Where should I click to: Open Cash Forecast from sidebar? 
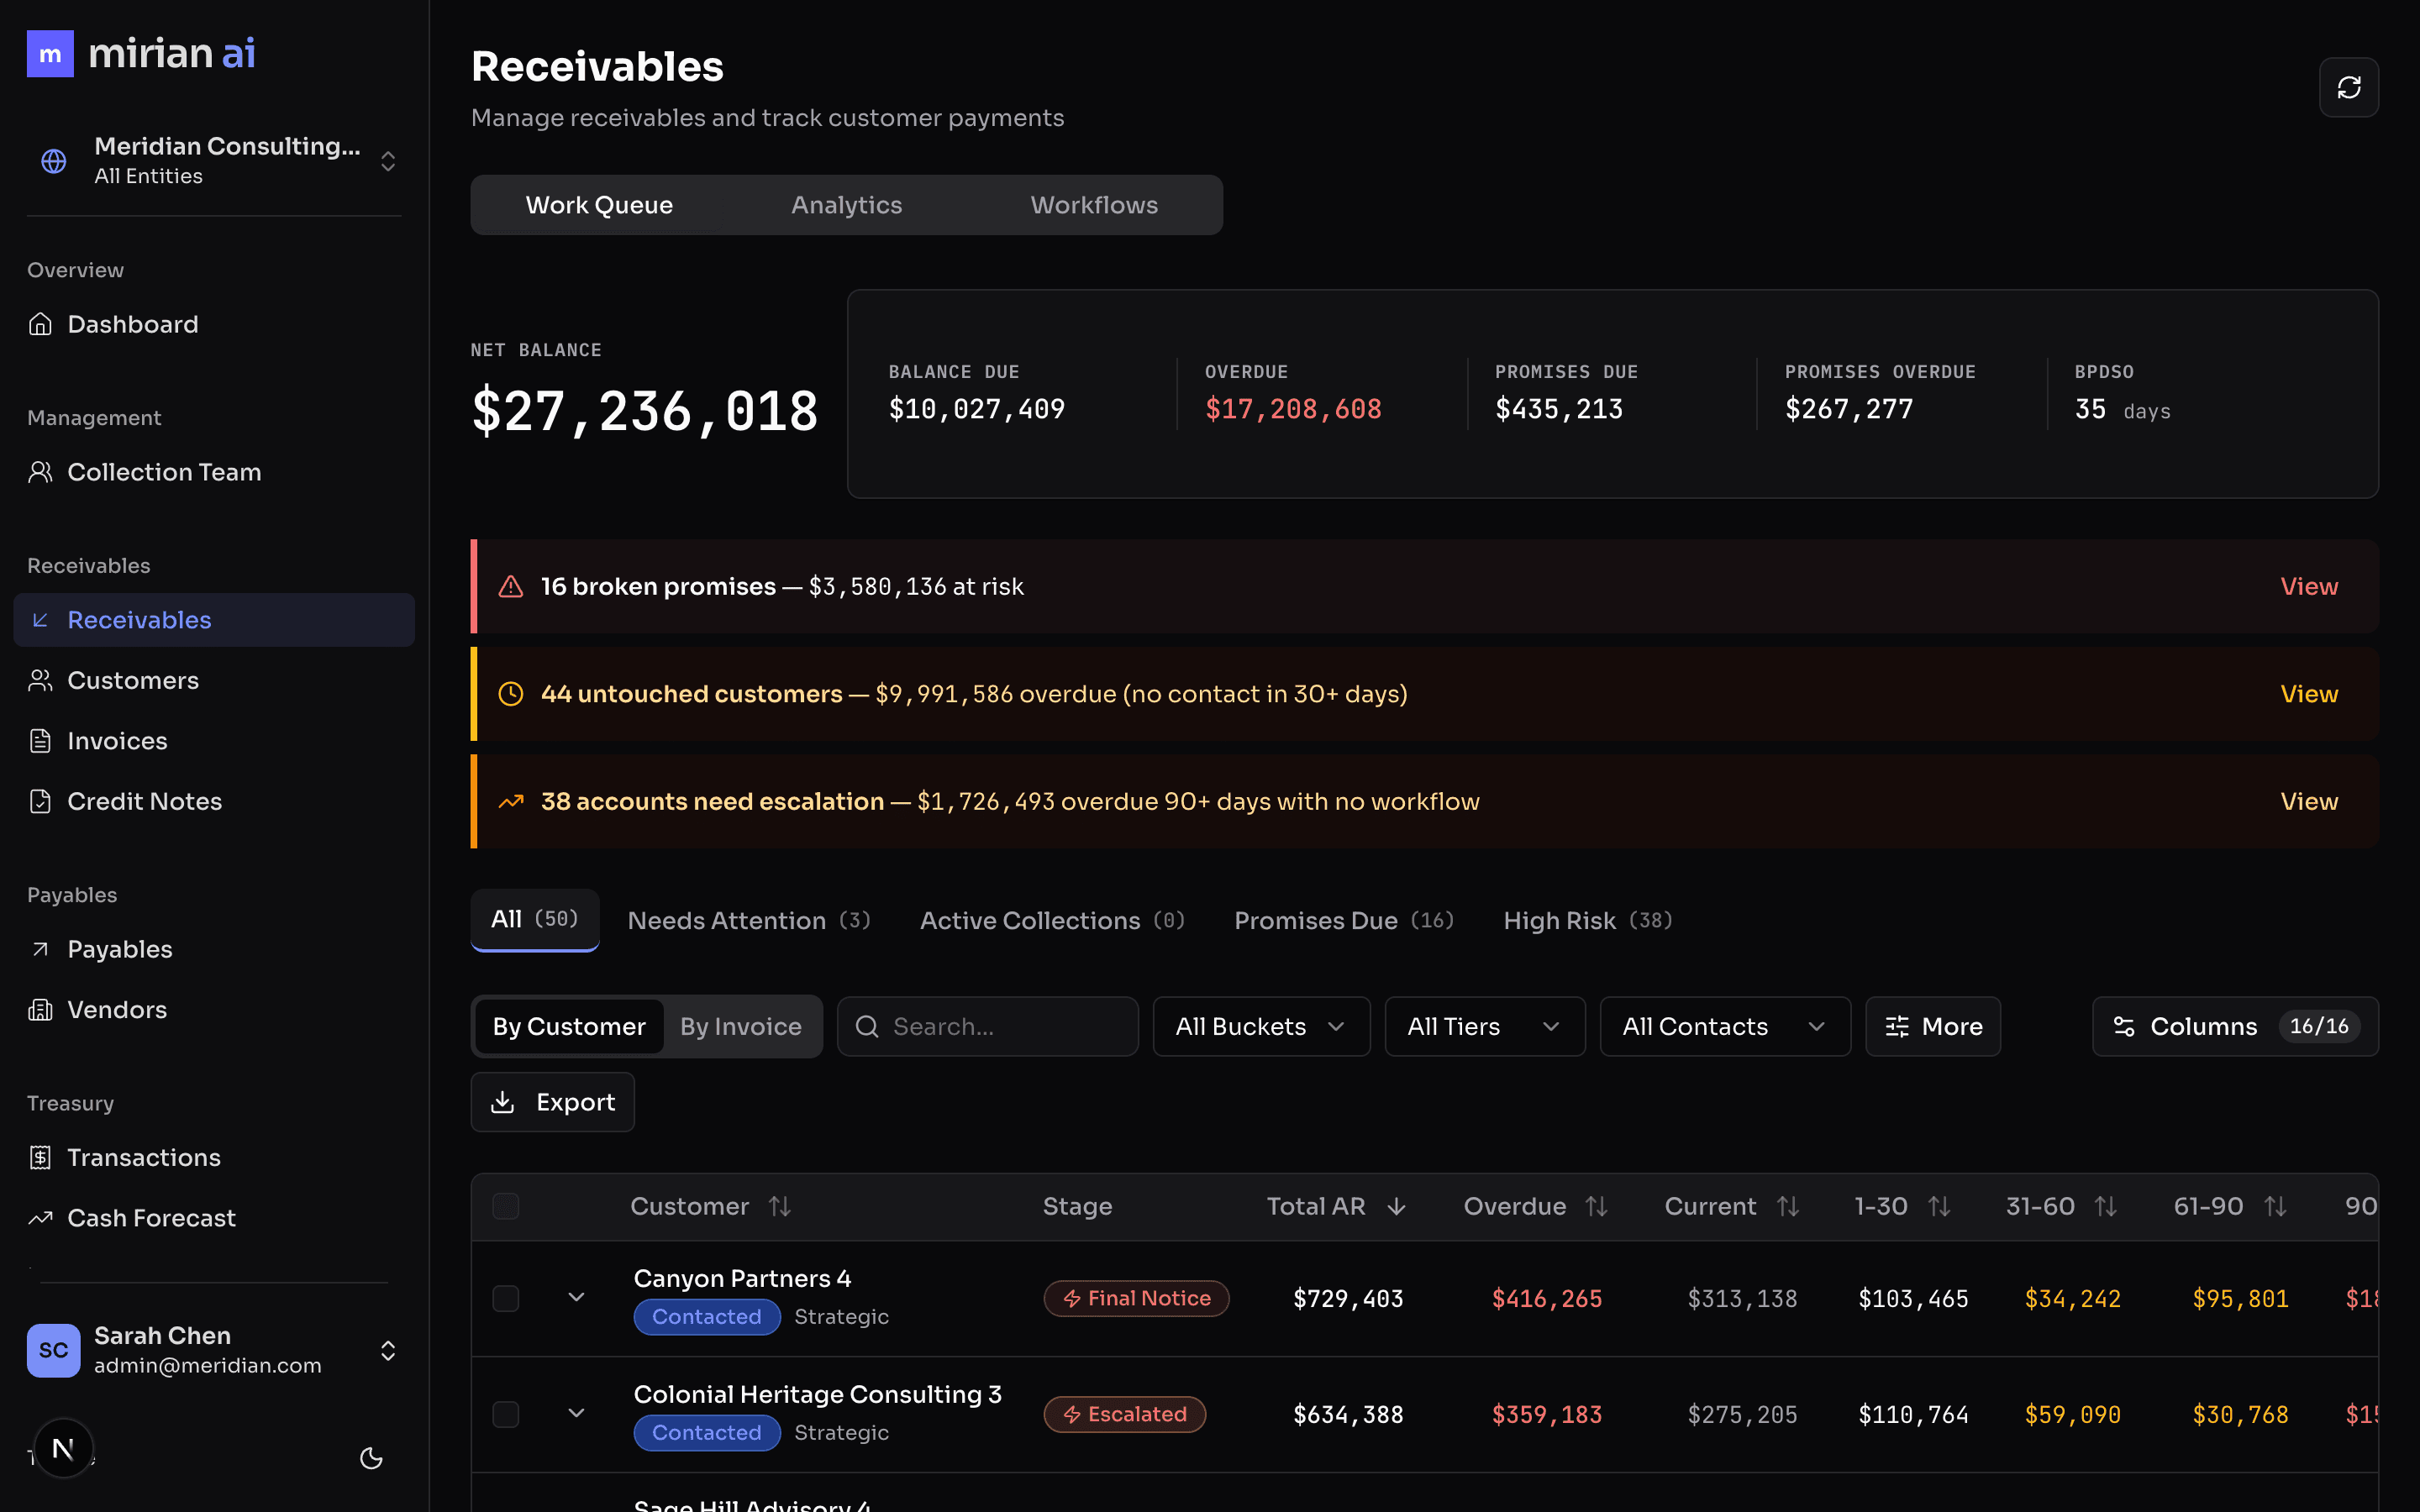tap(151, 1218)
